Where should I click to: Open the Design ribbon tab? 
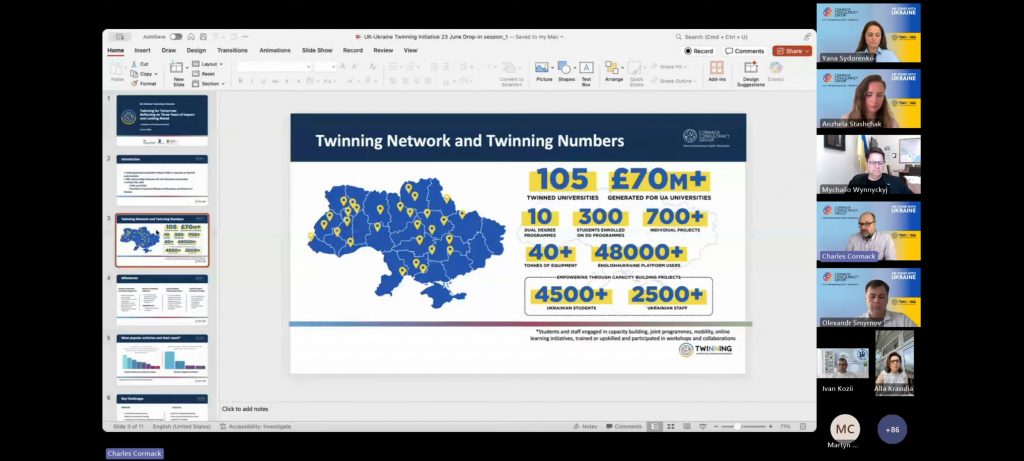(196, 50)
